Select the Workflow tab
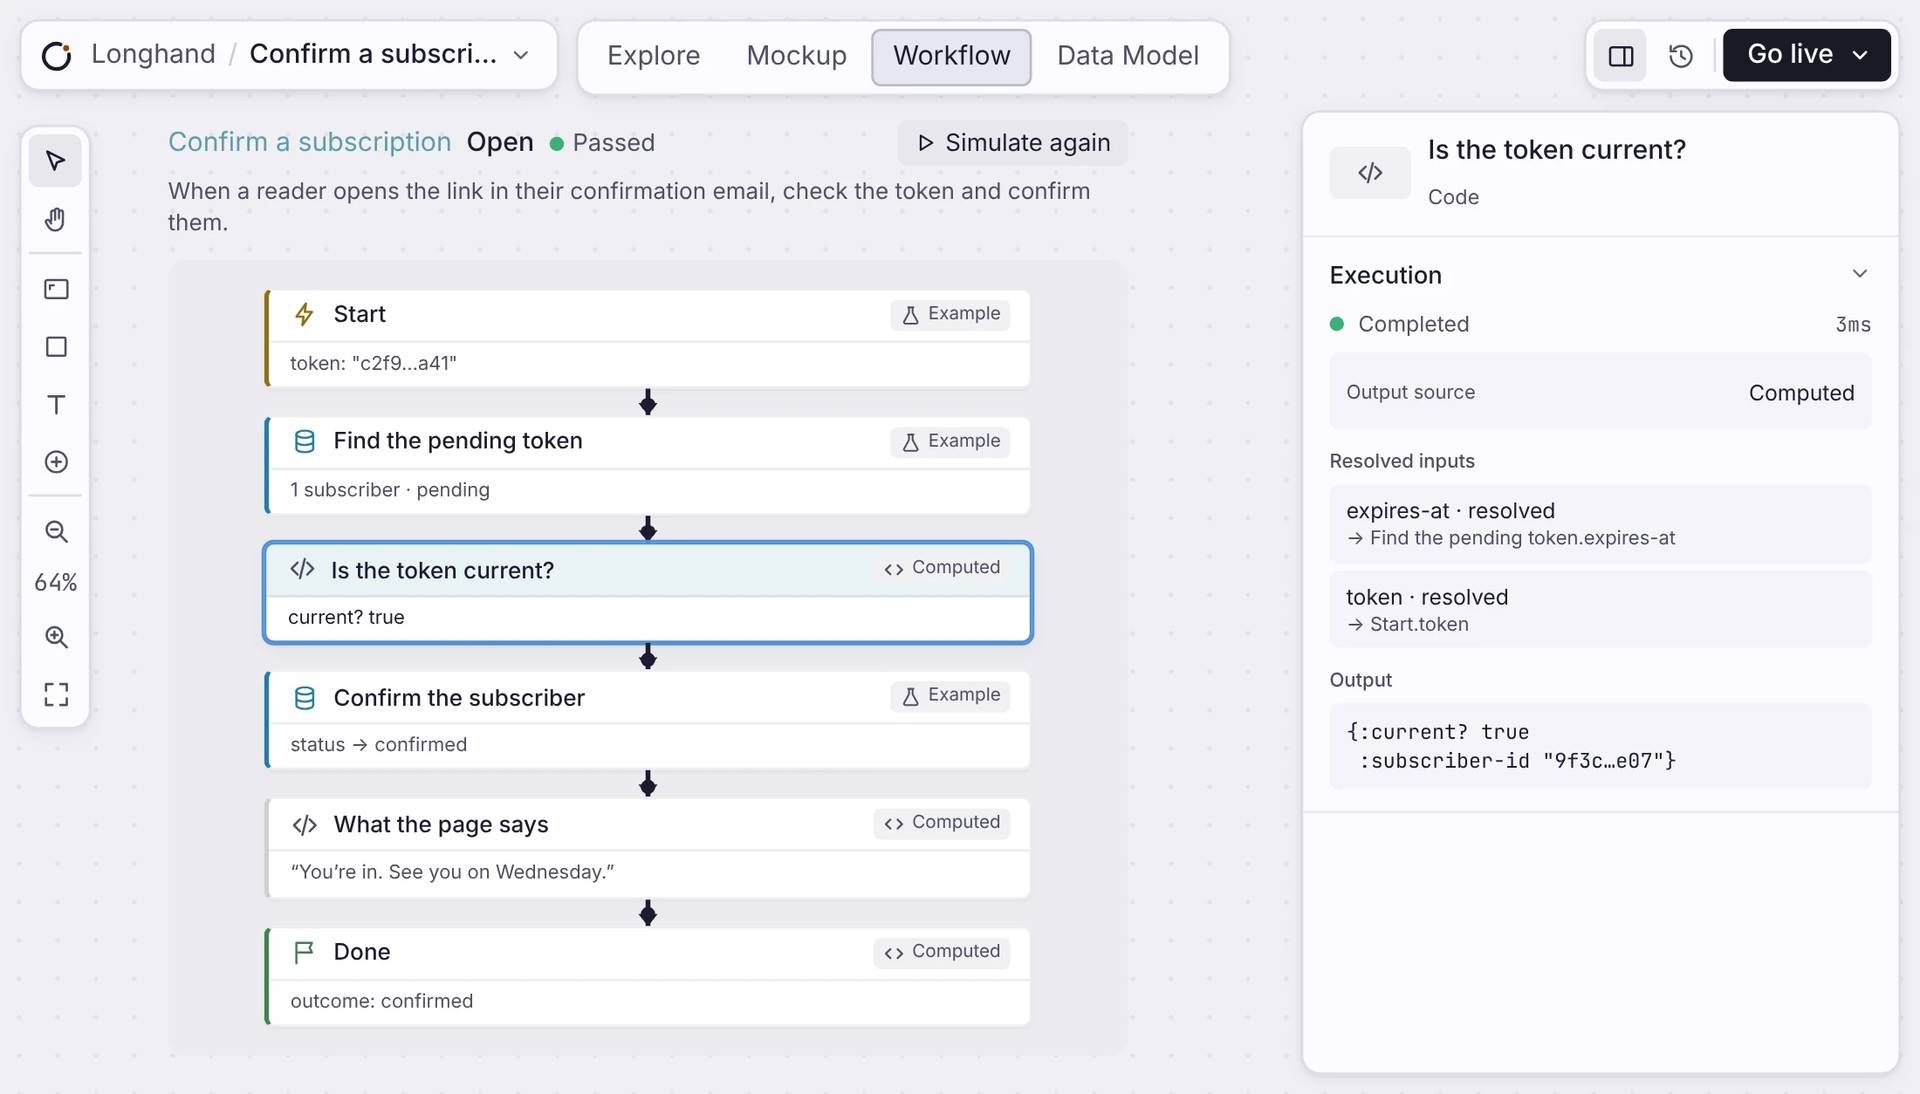The height and width of the screenshot is (1094, 1920). pyautogui.click(x=951, y=56)
